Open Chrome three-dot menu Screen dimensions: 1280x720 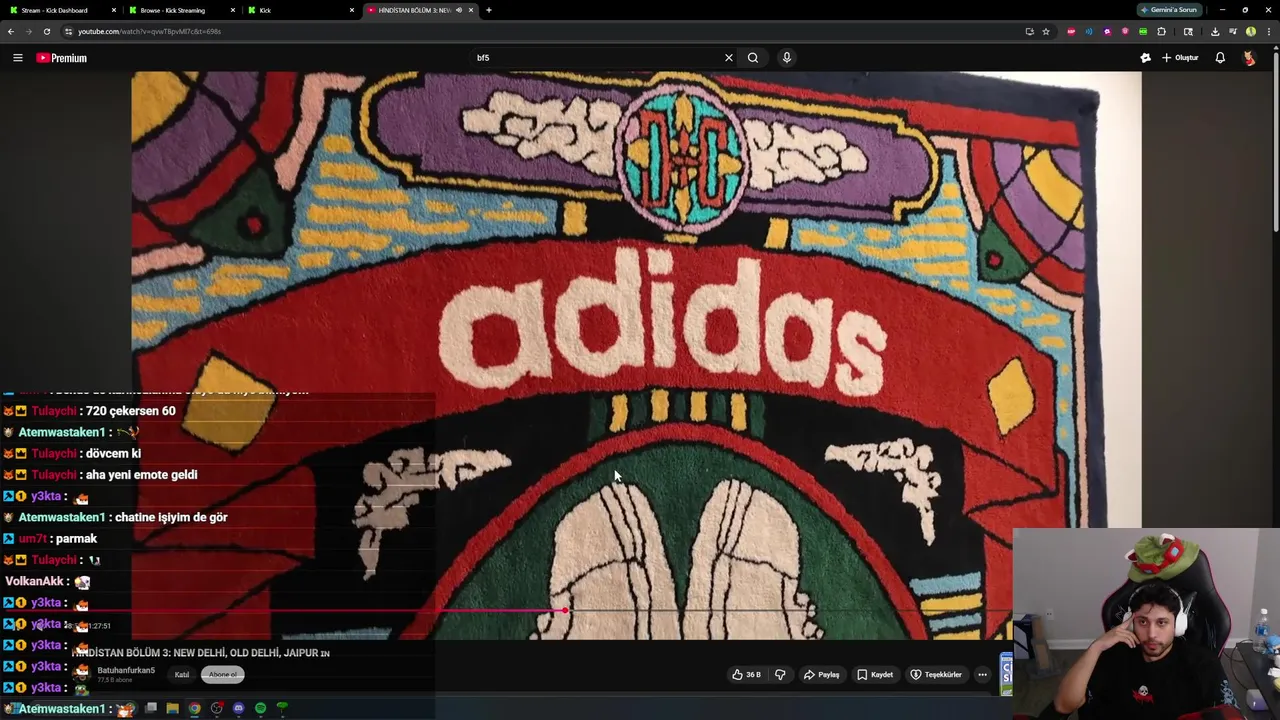pyautogui.click(x=1269, y=31)
